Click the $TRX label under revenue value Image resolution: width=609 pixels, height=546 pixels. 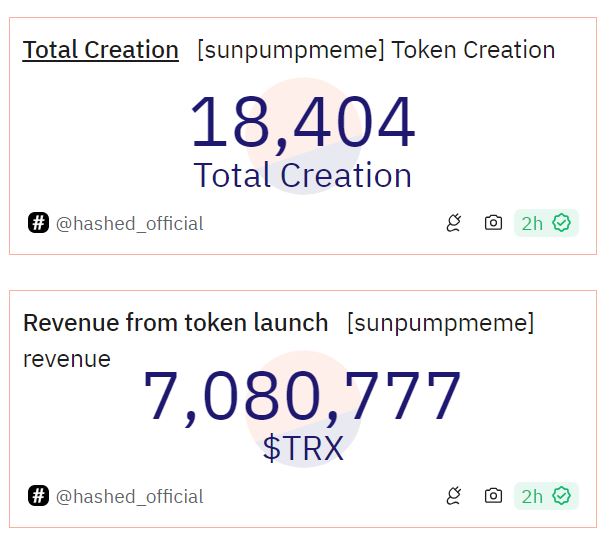[x=303, y=448]
